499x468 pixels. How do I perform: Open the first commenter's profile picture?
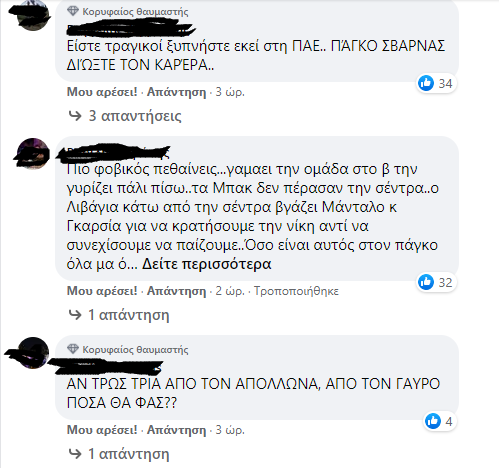point(32,15)
